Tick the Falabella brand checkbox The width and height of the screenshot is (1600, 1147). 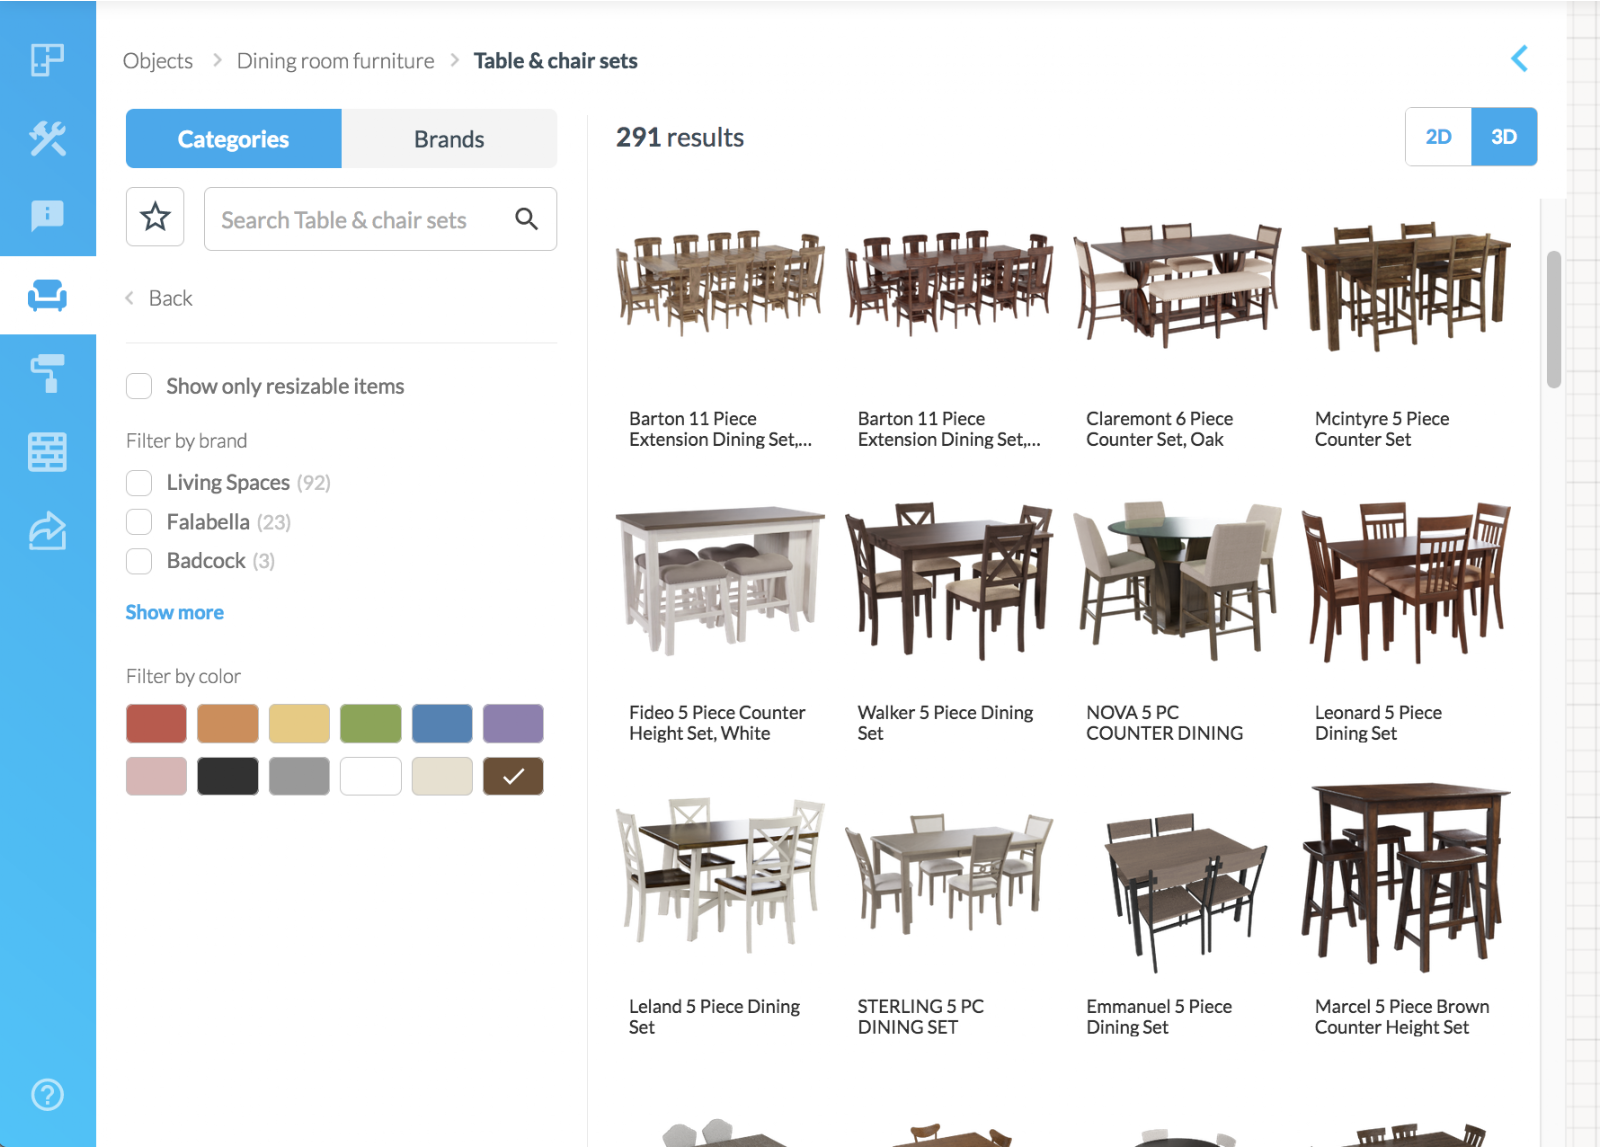click(x=139, y=522)
